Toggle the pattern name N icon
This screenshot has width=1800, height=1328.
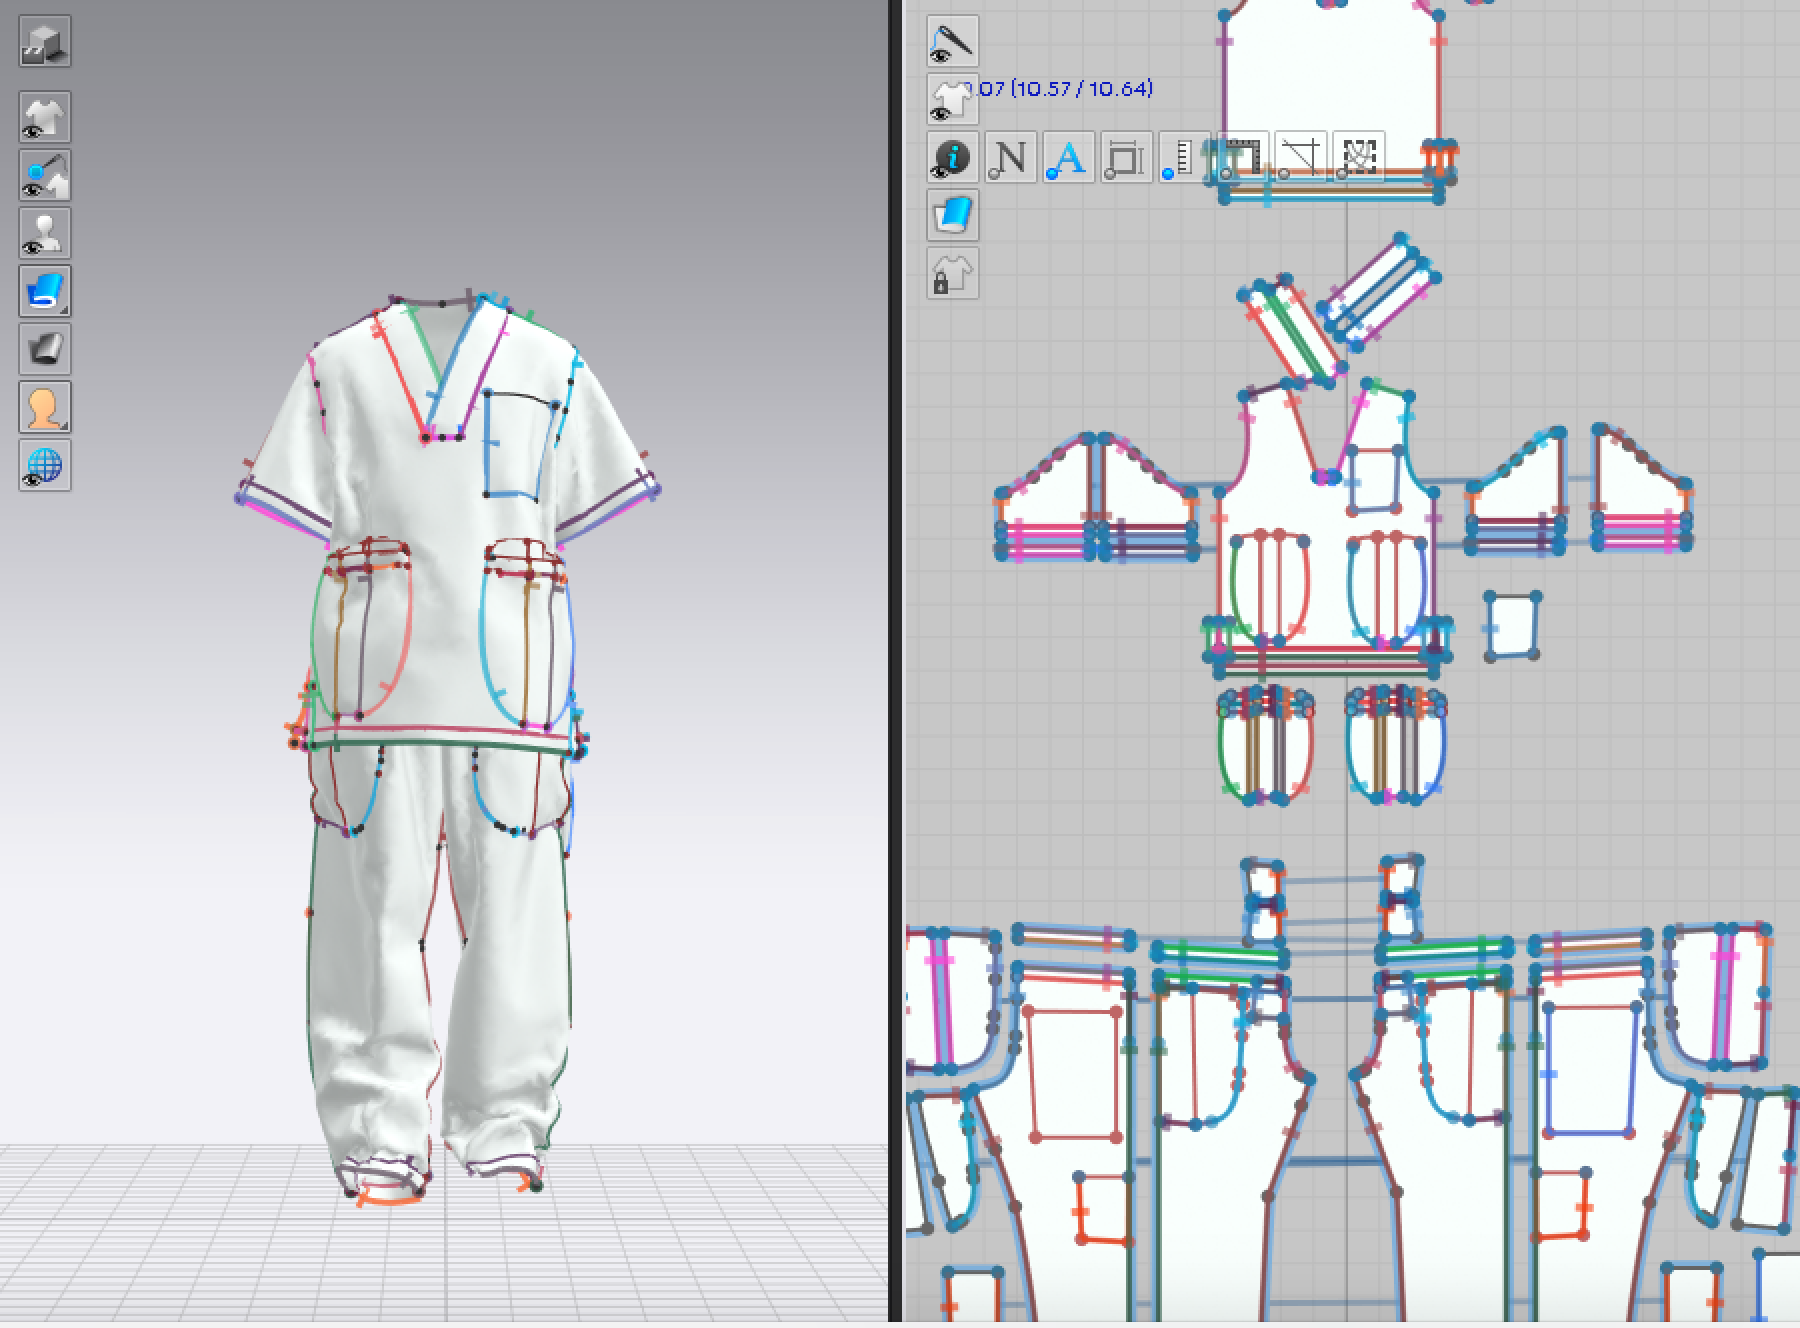1011,157
